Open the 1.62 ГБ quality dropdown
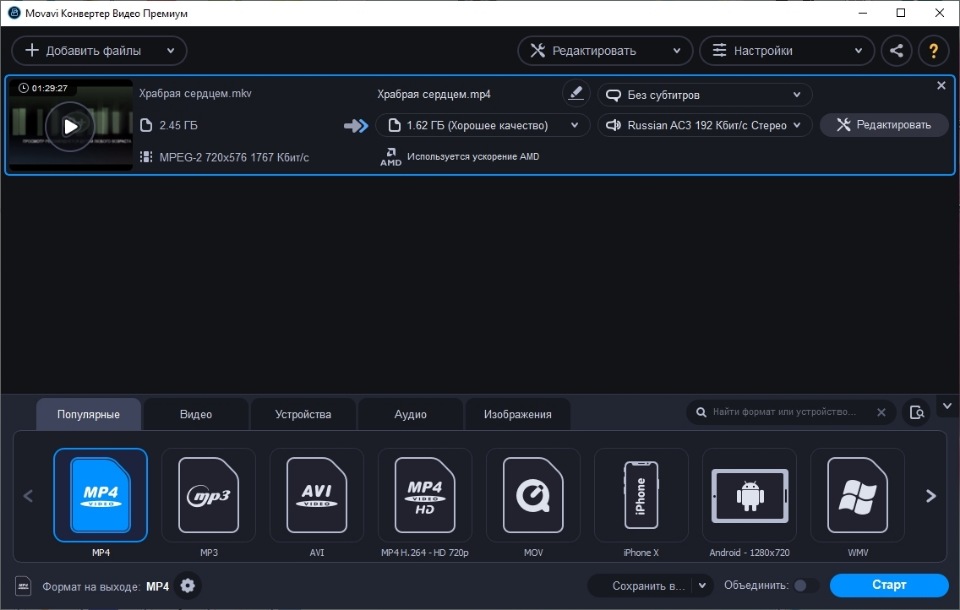 point(479,126)
